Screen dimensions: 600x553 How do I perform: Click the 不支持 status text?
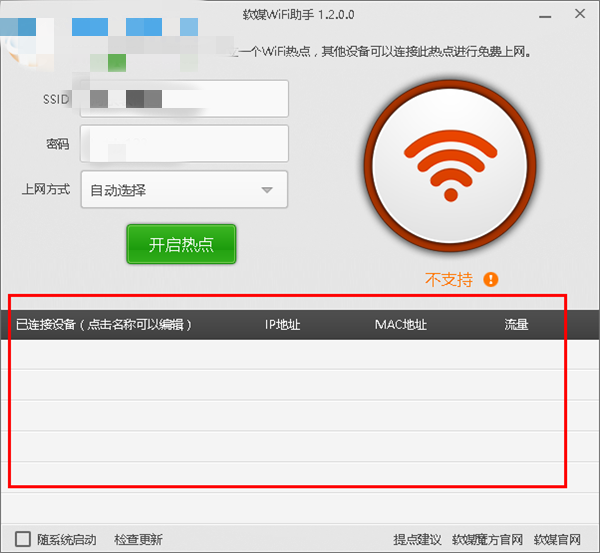click(449, 280)
